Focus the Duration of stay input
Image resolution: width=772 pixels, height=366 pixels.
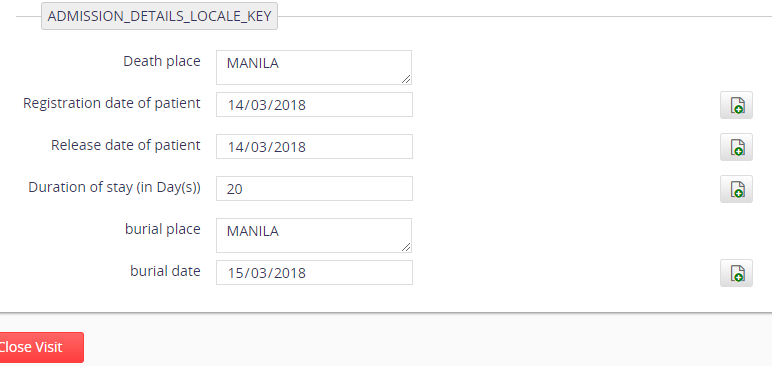[x=314, y=188]
